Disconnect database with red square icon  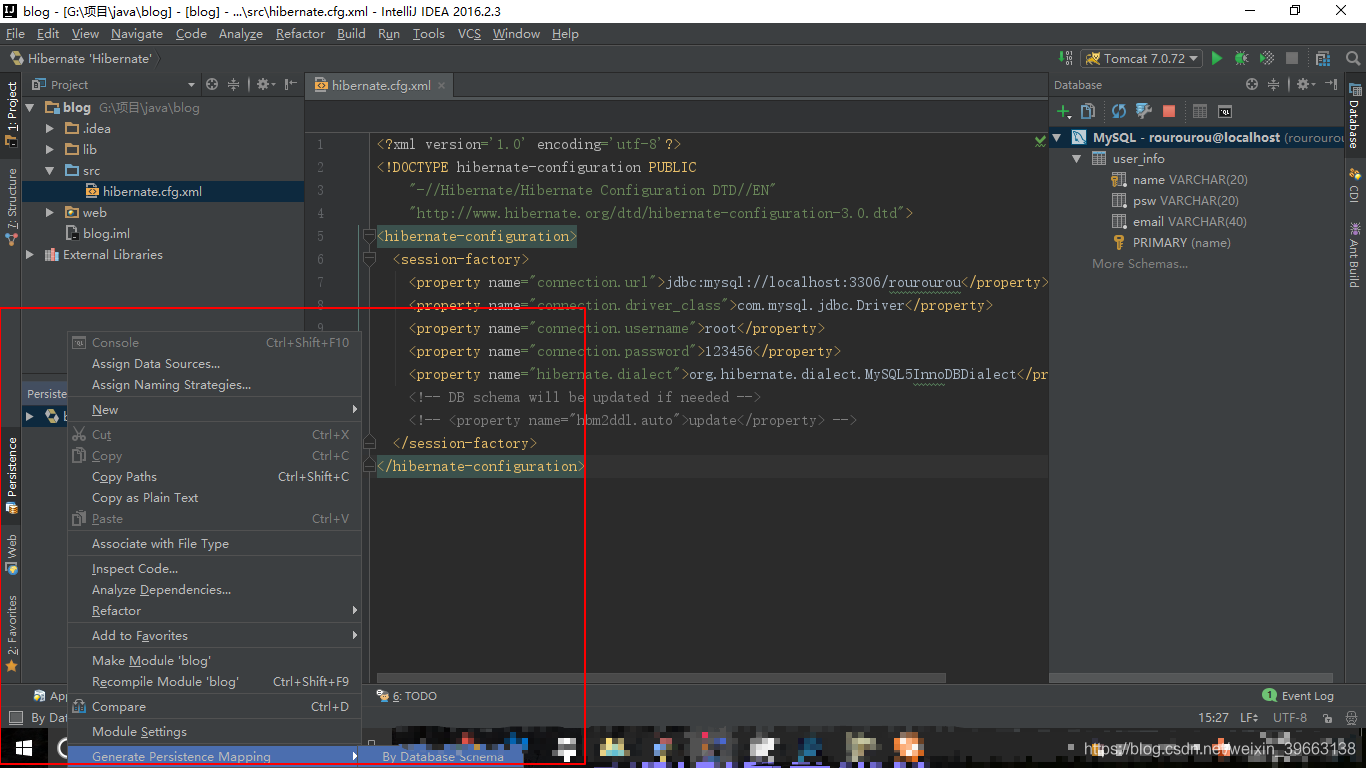1169,112
